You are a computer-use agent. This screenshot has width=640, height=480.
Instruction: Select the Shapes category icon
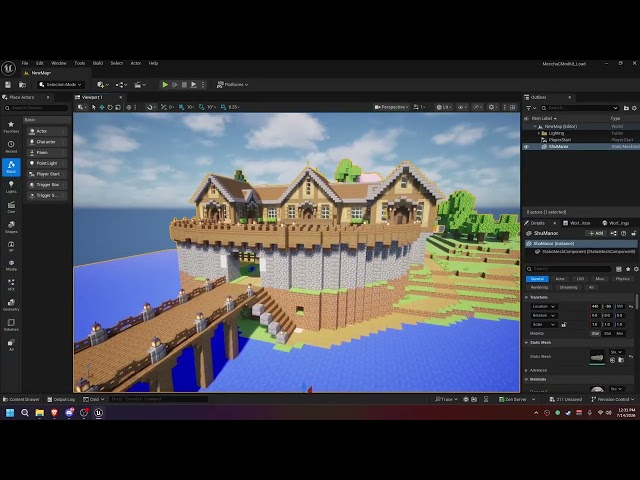point(11,227)
